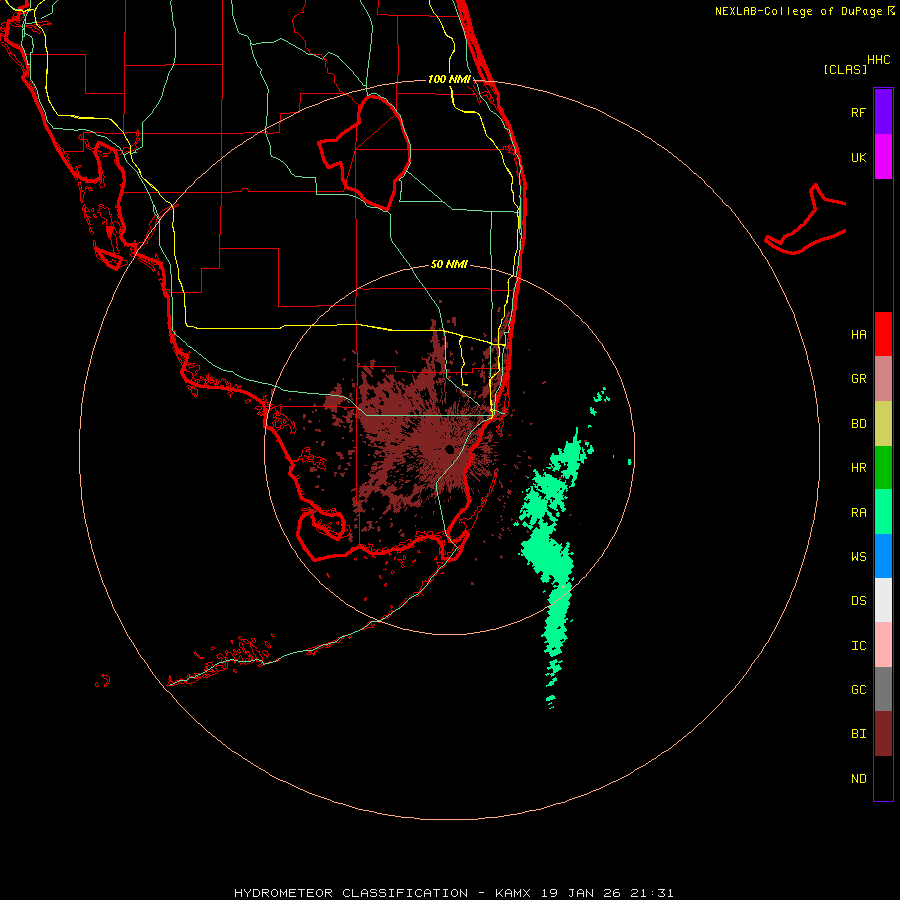Select the IC light pink legend swatch

(883, 645)
